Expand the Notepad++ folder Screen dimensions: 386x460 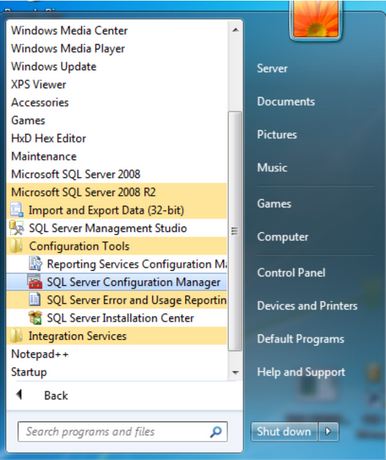click(40, 354)
